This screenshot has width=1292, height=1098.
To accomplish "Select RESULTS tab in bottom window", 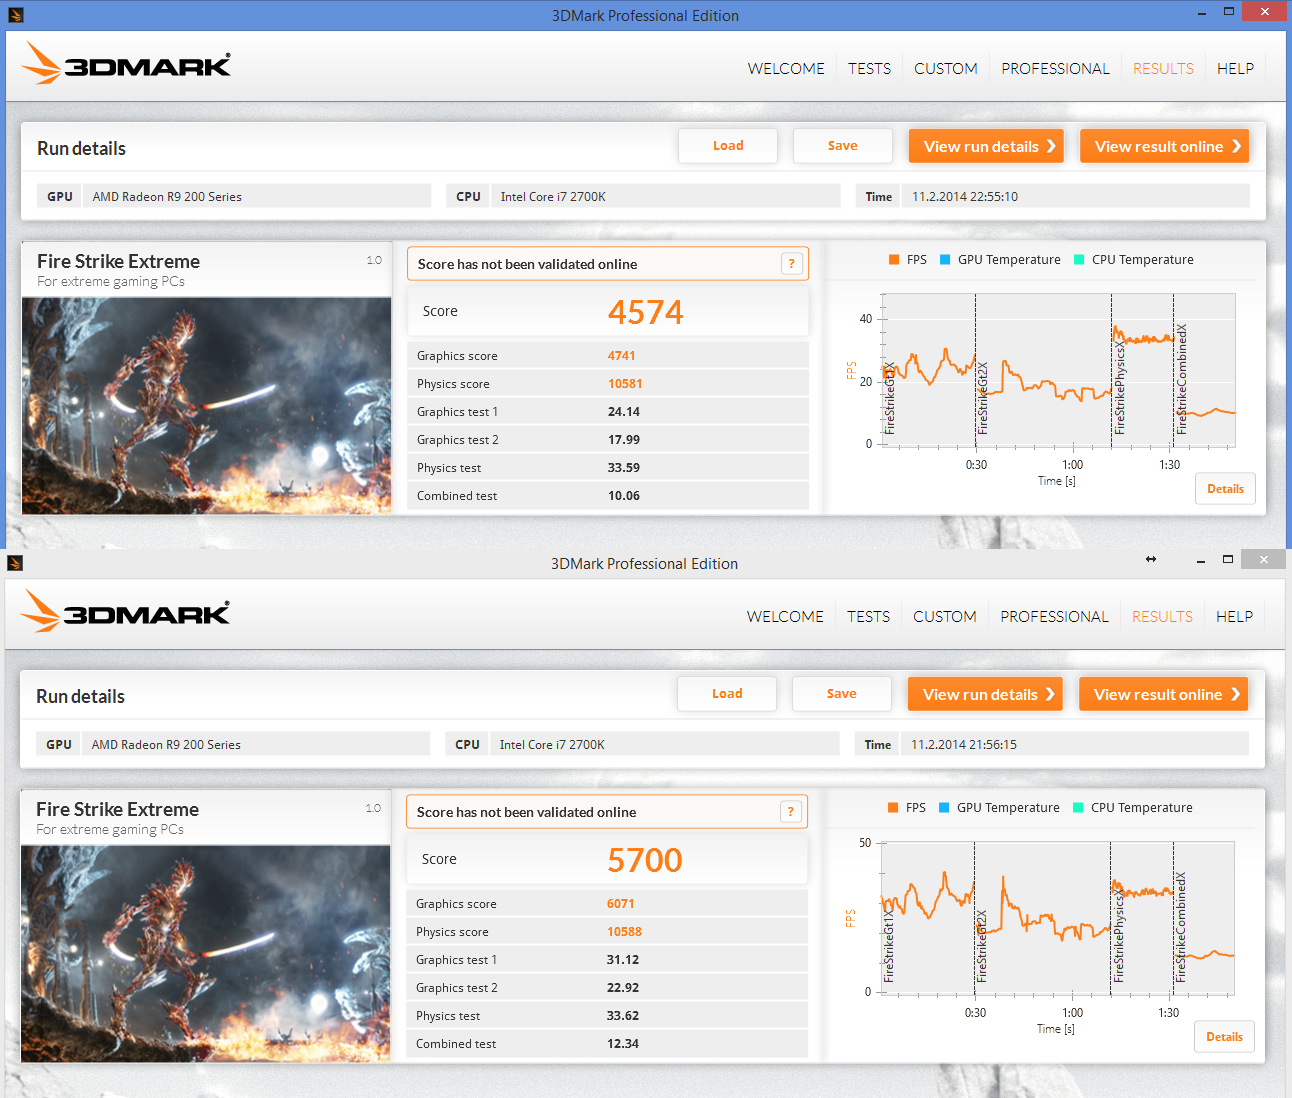I will [x=1162, y=616].
